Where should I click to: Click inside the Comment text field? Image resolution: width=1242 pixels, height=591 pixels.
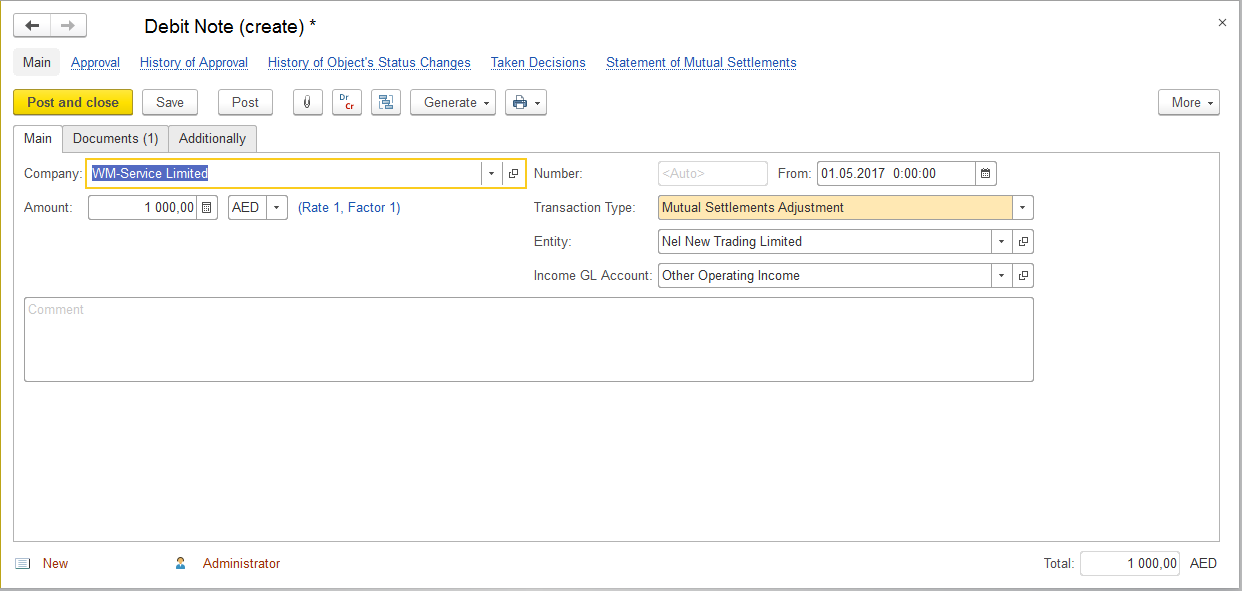tap(528, 340)
